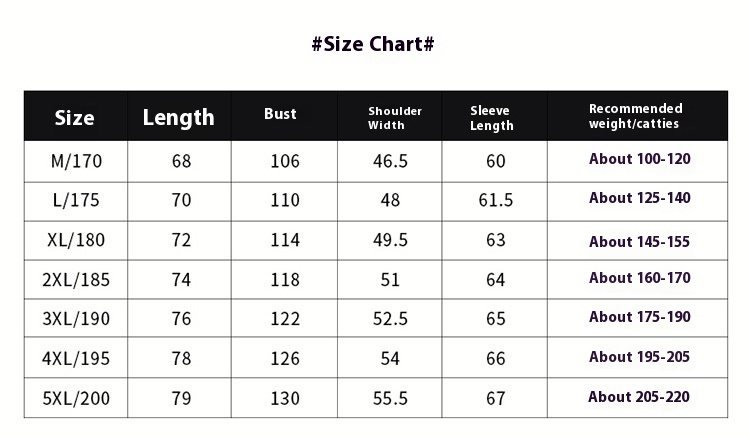Select the 3XL/190 size cell
Image resolution: width=750 pixels, height=442 pixels.
[76, 319]
